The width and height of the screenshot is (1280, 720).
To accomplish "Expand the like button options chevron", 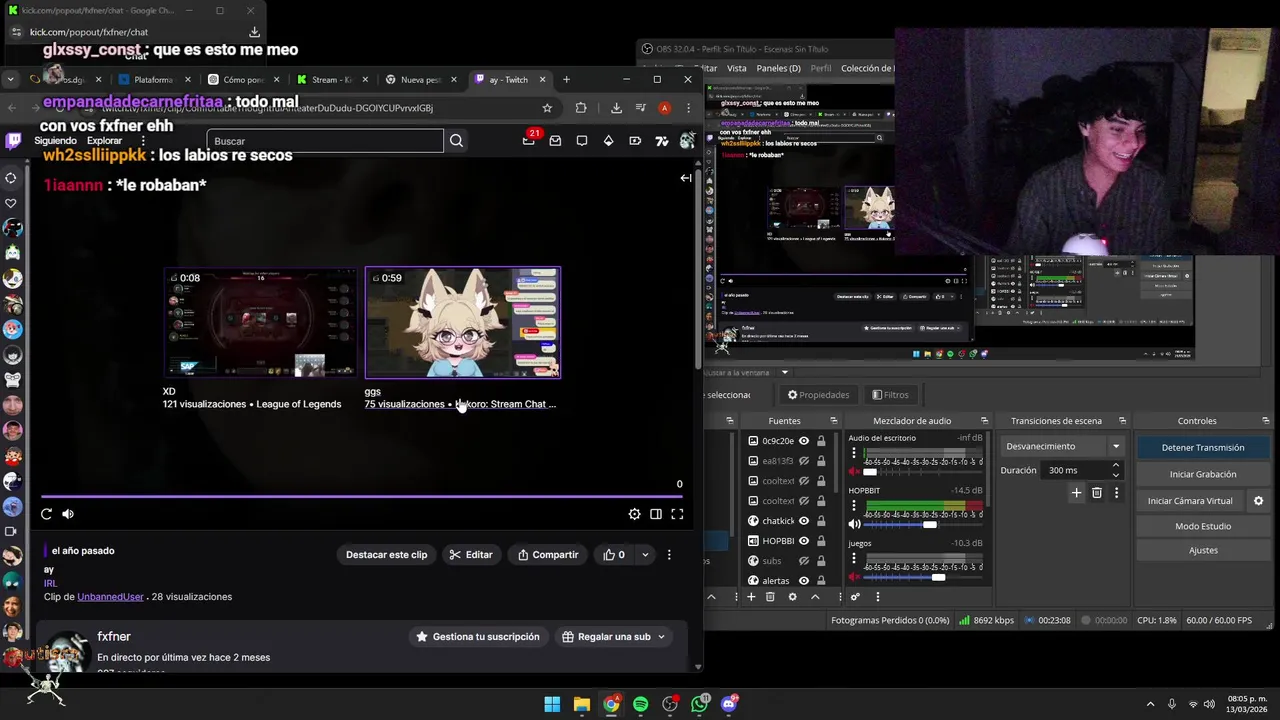I will pyautogui.click(x=645, y=555).
